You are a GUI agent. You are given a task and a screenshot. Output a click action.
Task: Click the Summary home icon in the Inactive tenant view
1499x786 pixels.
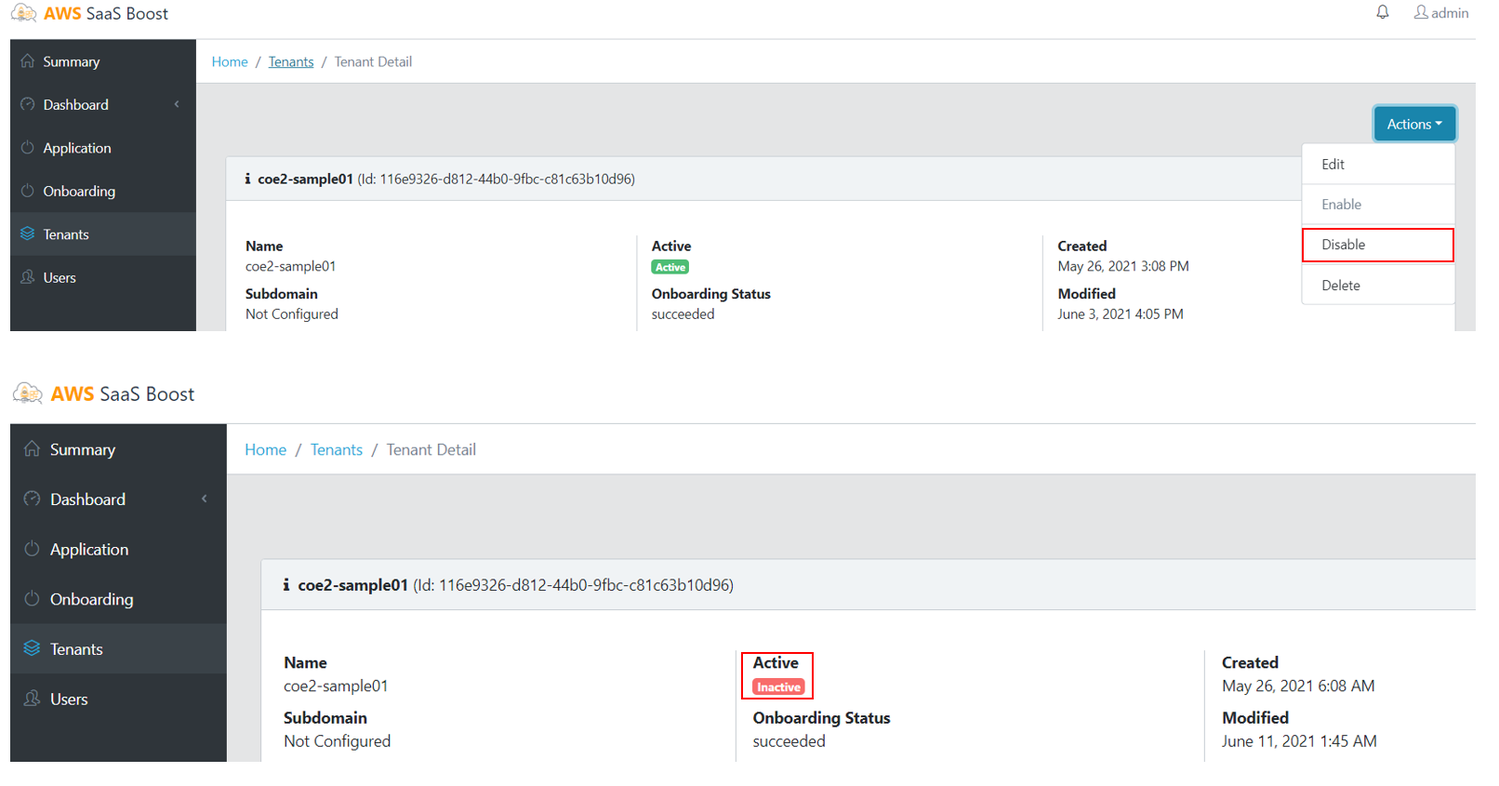click(32, 450)
